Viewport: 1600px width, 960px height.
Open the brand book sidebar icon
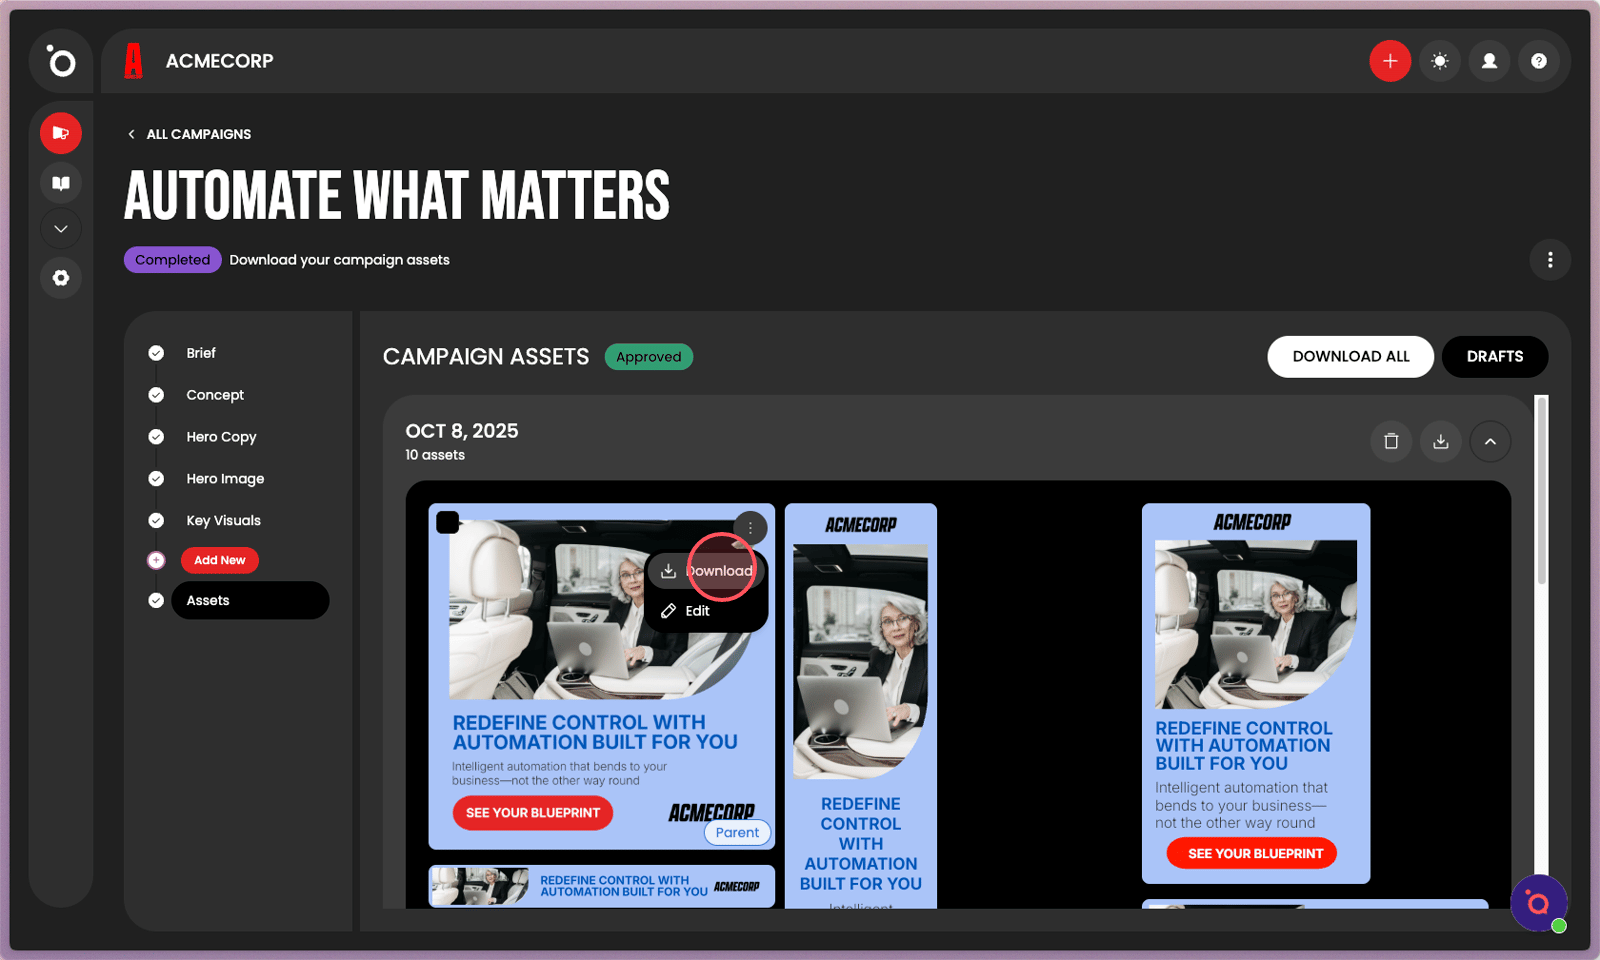point(61,183)
